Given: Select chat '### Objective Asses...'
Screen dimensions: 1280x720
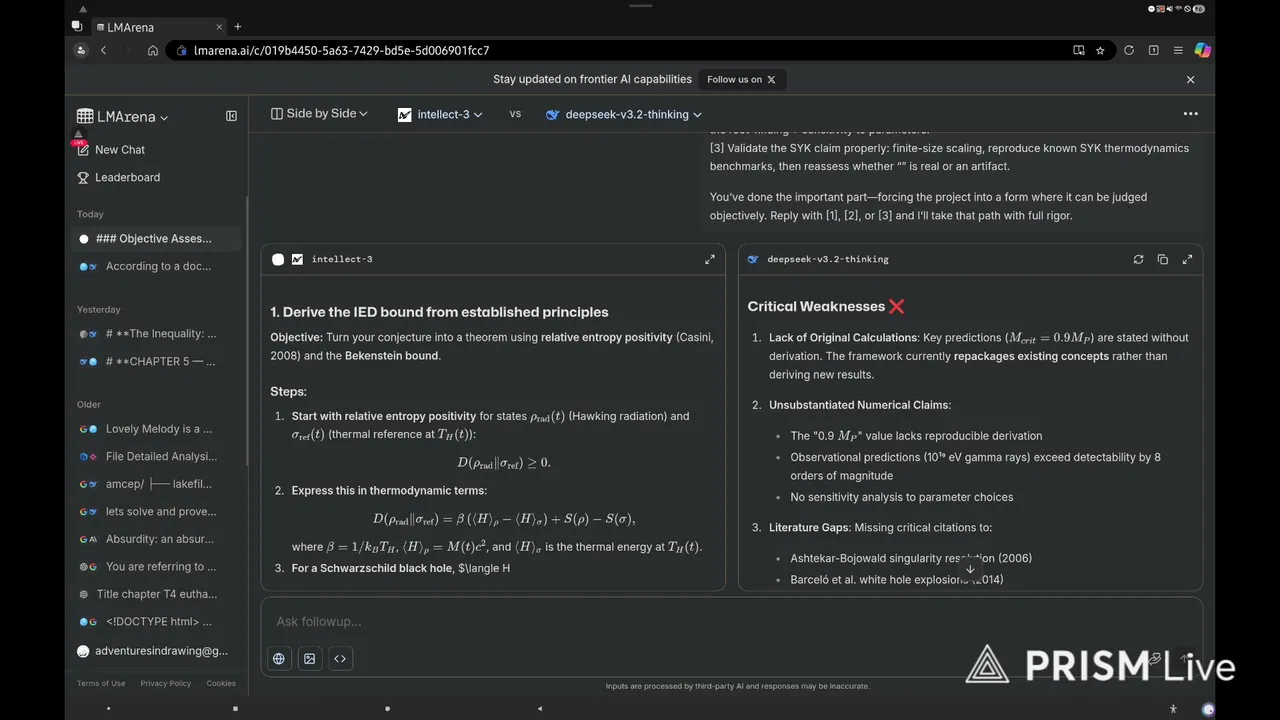Looking at the screenshot, I should point(157,239).
